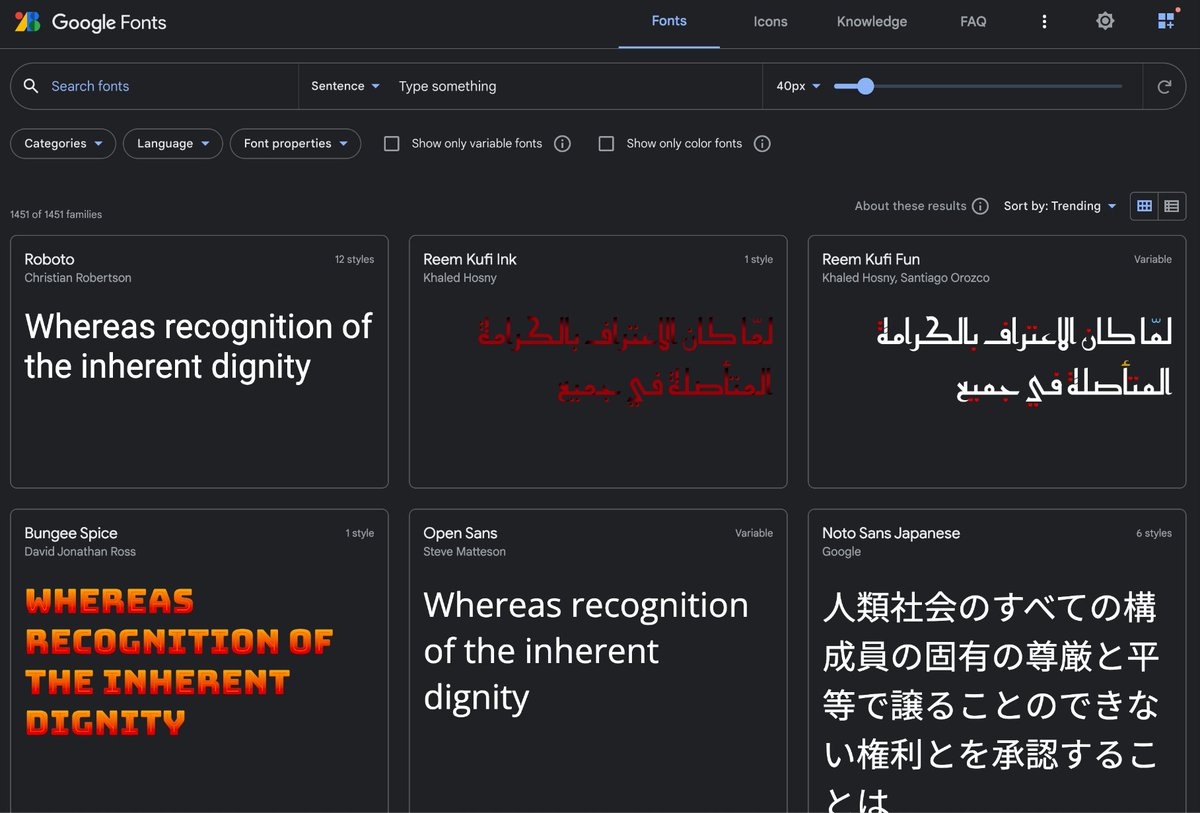Open the Reem Kufi Ink font title
This screenshot has height=813, width=1200.
(470, 259)
